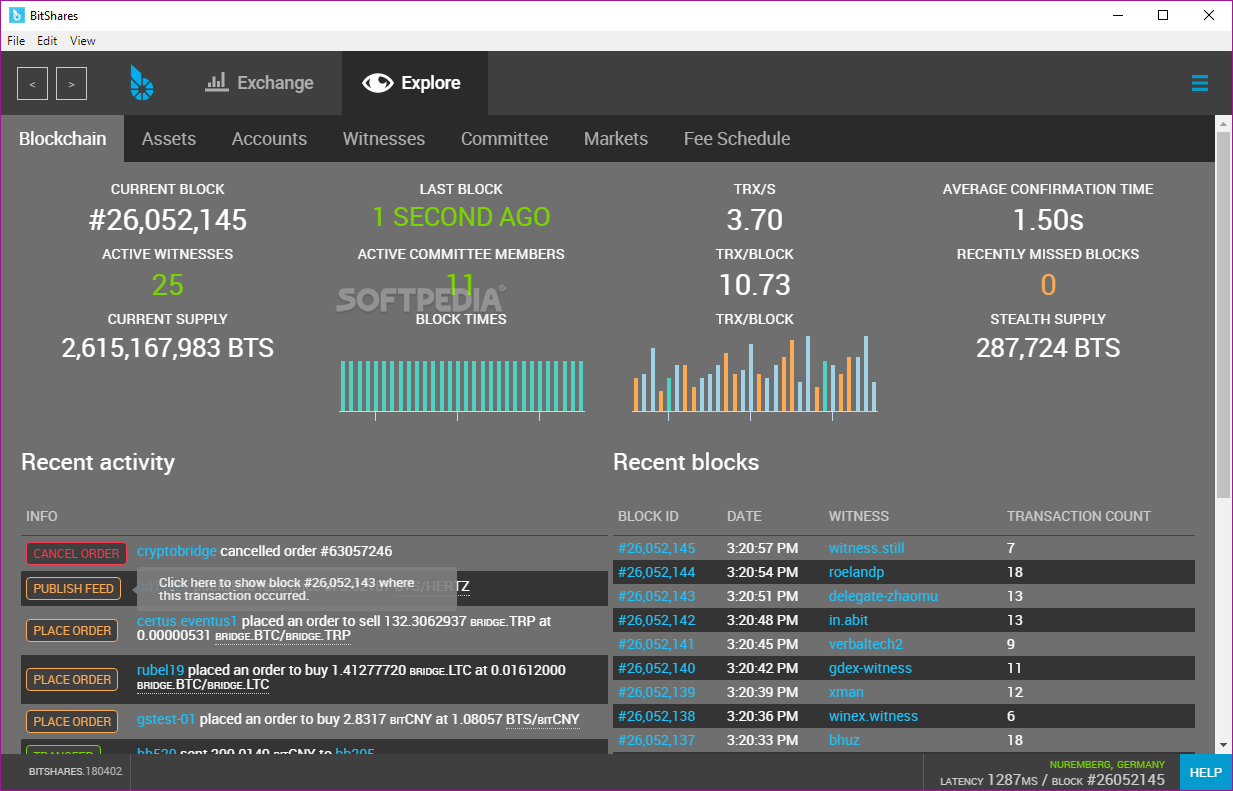This screenshot has height=791, width=1233.
Task: Click PLACE ORDER tag for rubel19
Action: click(72, 680)
